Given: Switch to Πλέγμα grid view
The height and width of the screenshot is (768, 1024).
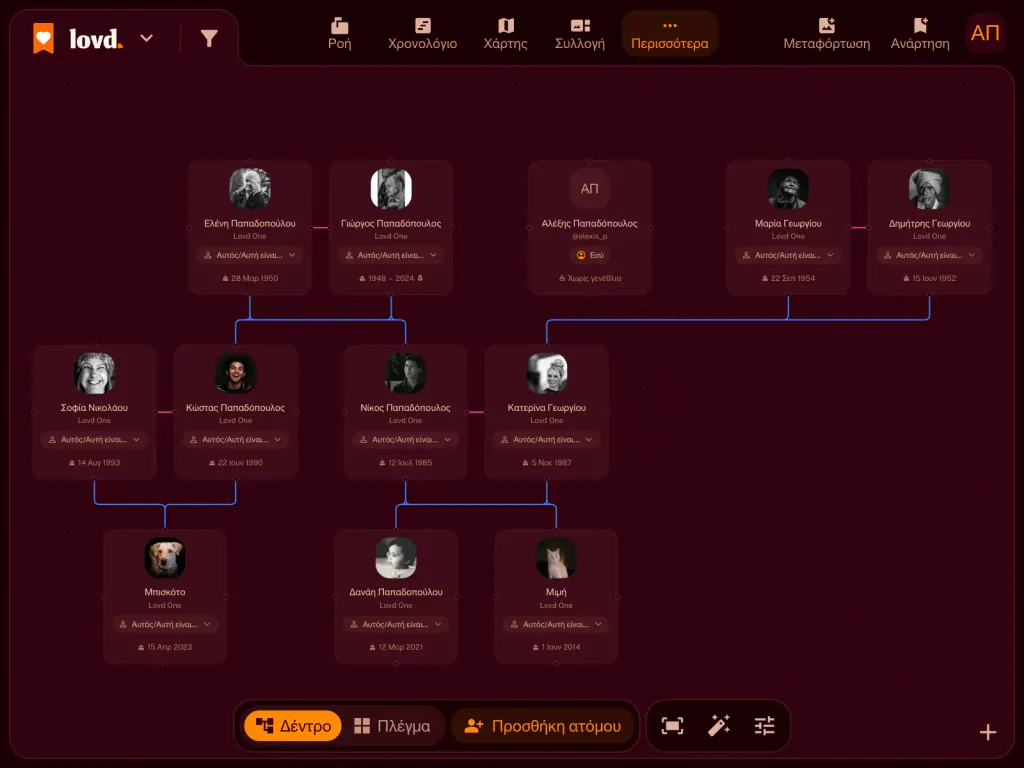Looking at the screenshot, I should (392, 726).
